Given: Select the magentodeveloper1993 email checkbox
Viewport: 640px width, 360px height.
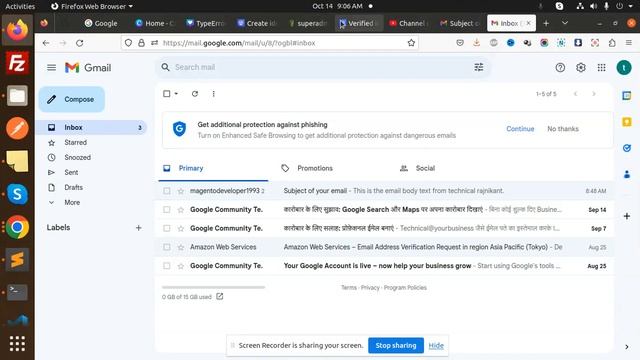Looking at the screenshot, I should tap(167, 191).
